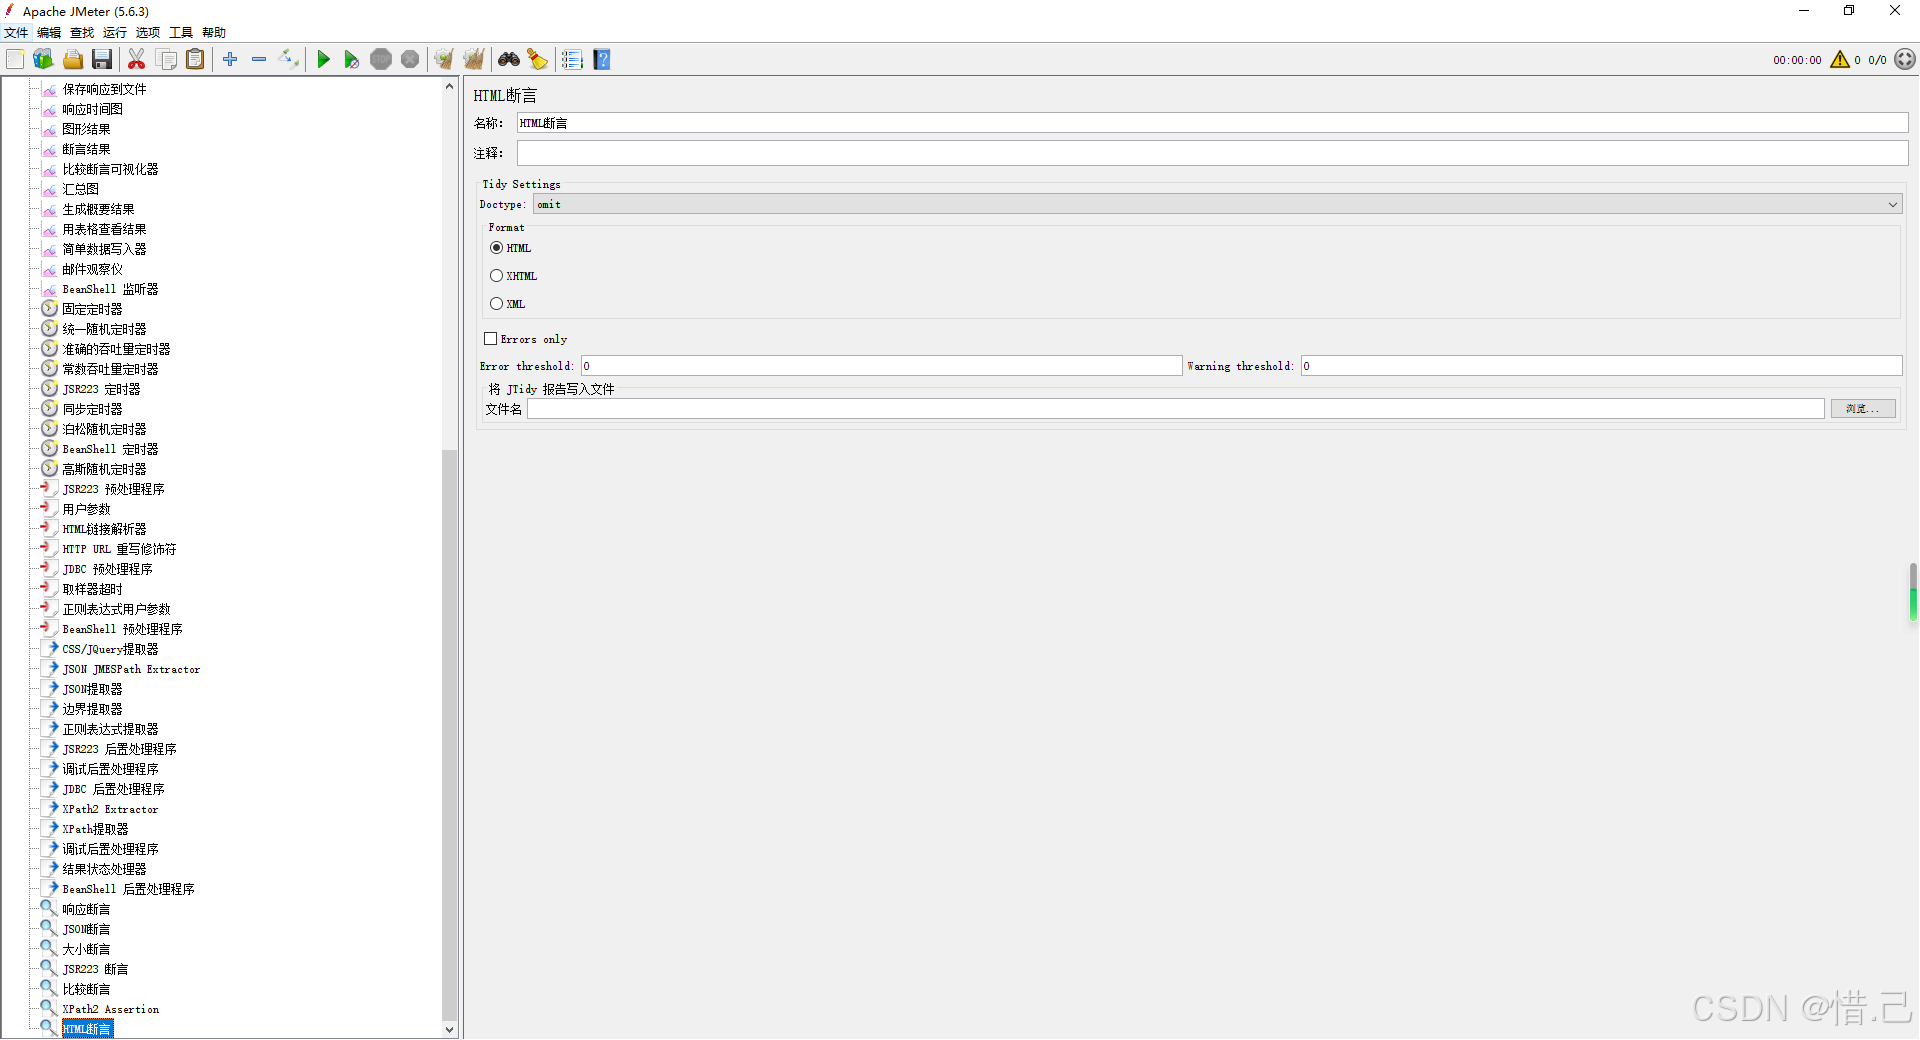1920x1040 pixels.
Task: Copy using the toolbar copy icon
Action: click(x=167, y=60)
